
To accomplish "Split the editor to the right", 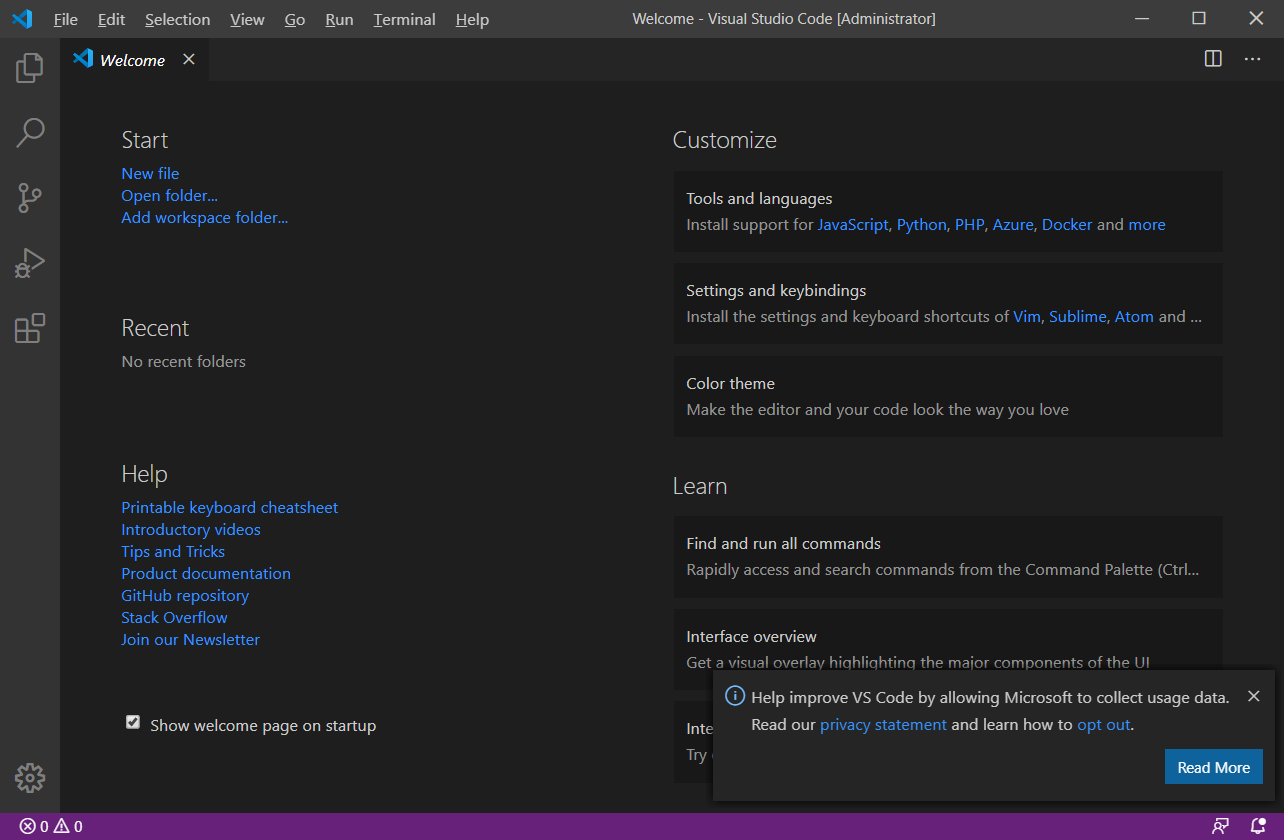I will click(x=1213, y=59).
